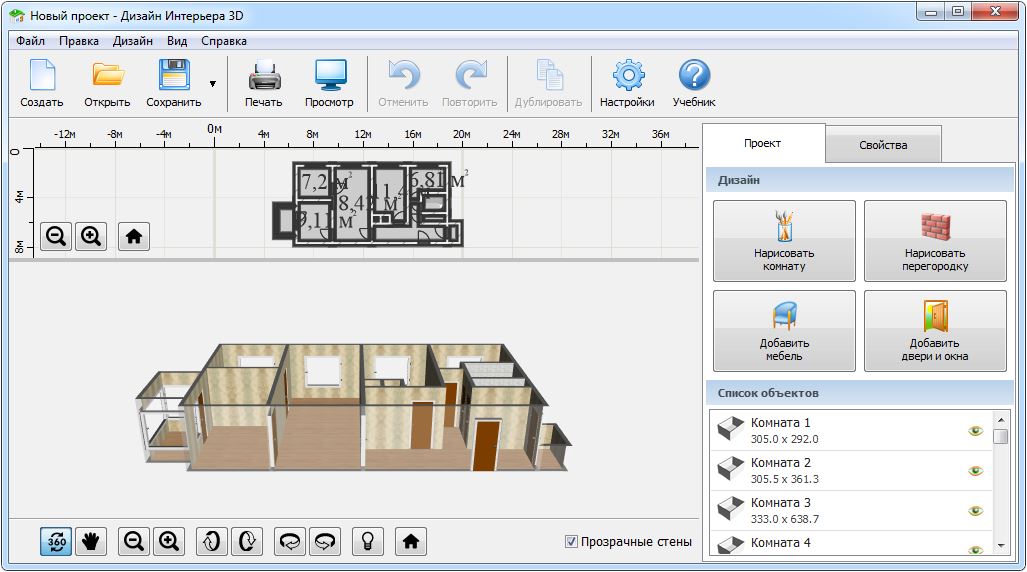Switch to the Свойства tab
The image size is (1027, 572).
tap(883, 145)
